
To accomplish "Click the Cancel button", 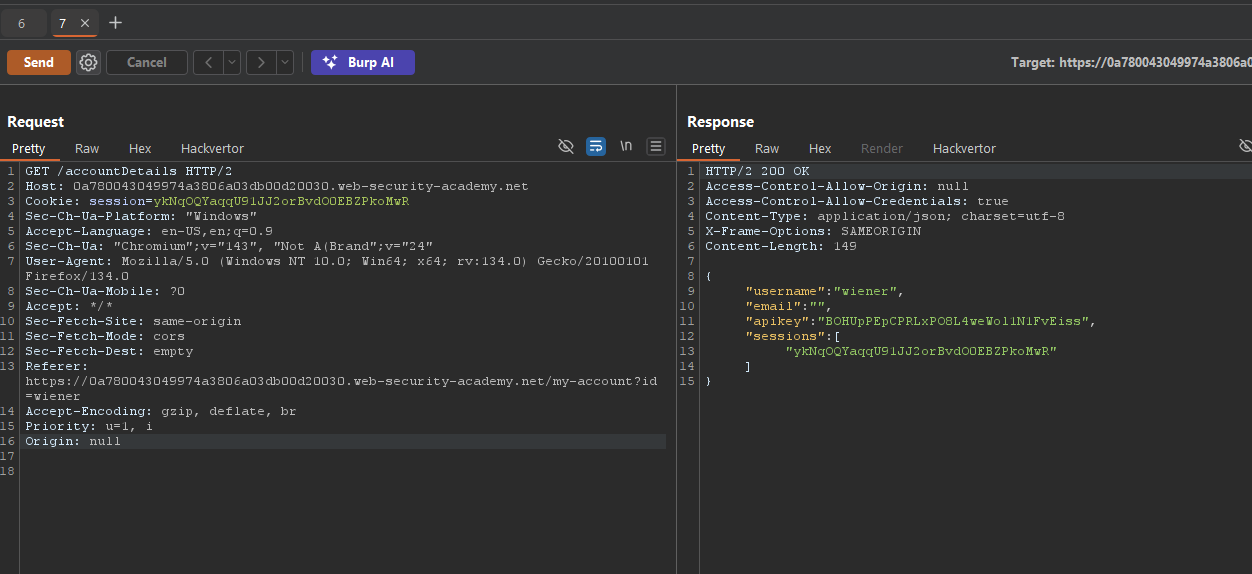I will [x=146, y=62].
